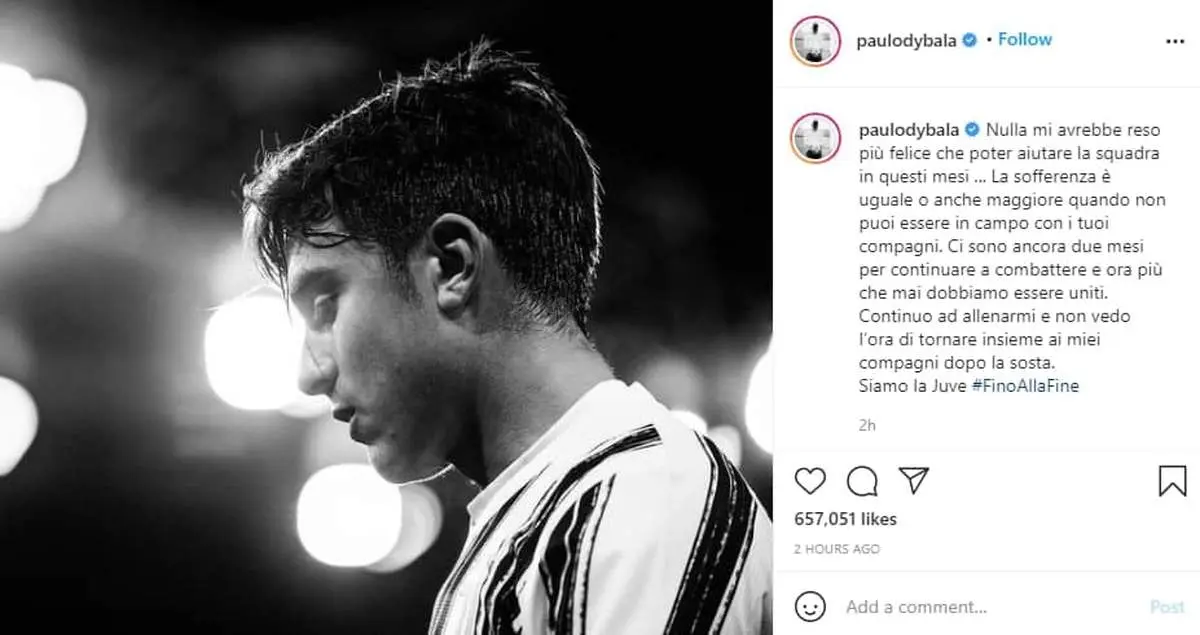Click paulodybala avatar beside caption
The width and height of the screenshot is (1200, 635).
point(817,138)
